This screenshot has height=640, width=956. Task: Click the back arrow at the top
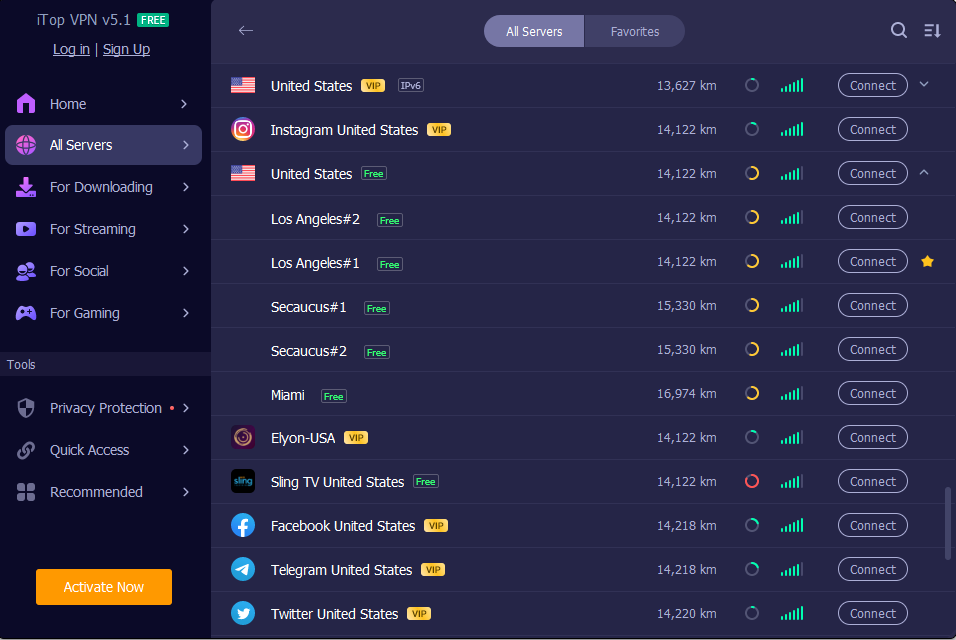[245, 30]
